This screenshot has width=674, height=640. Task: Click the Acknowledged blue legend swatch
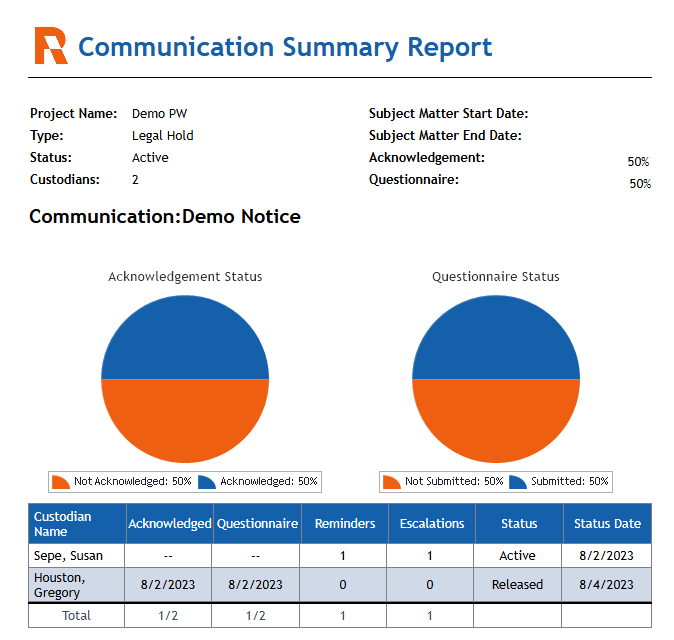(207, 482)
